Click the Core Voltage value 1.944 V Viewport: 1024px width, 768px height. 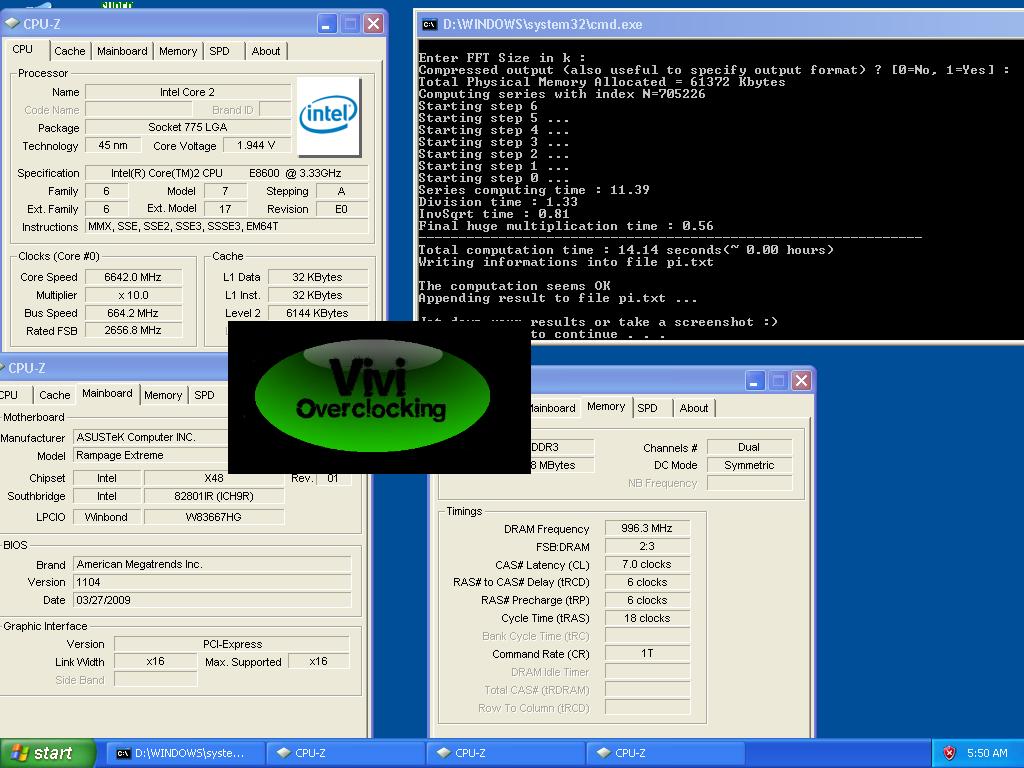[x=256, y=145]
